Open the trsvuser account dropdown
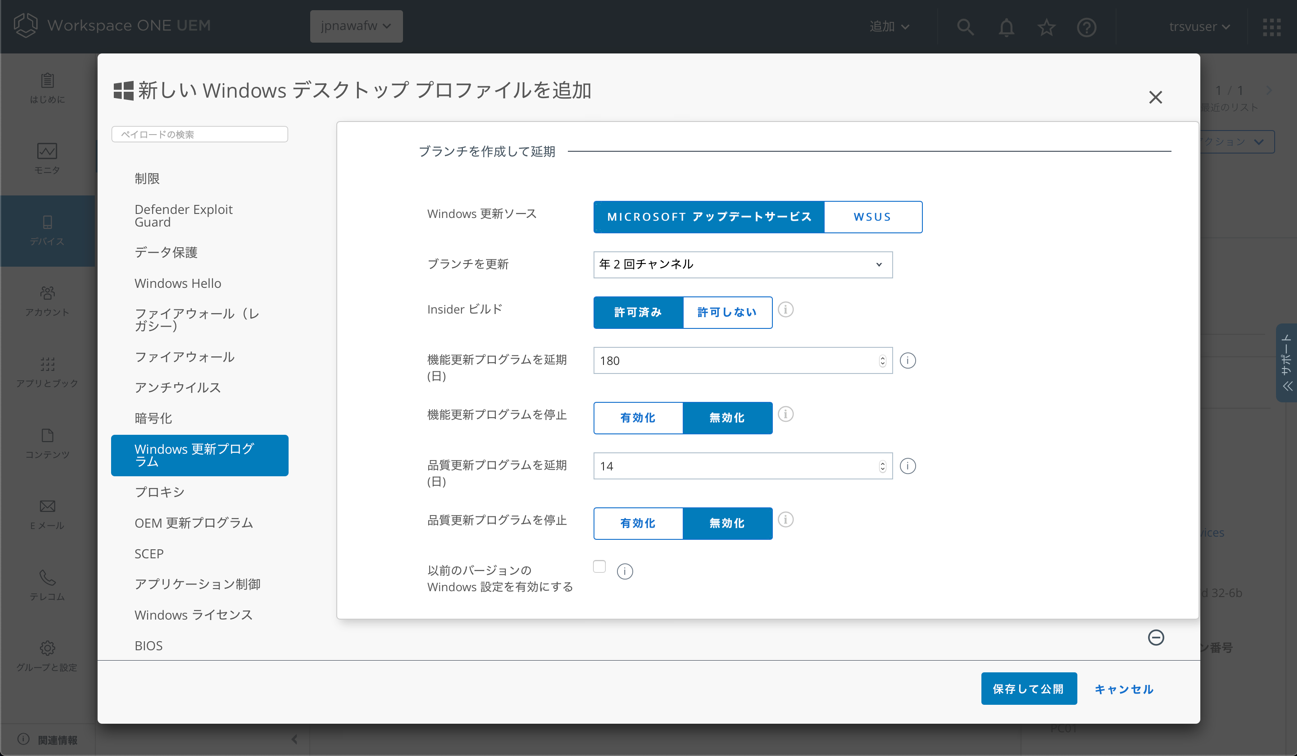Viewport: 1297px width, 756px height. click(x=1199, y=27)
